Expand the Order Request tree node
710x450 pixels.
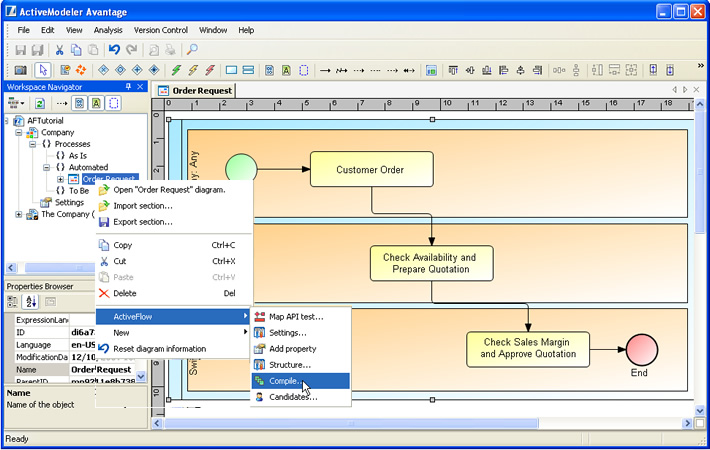coord(60,179)
